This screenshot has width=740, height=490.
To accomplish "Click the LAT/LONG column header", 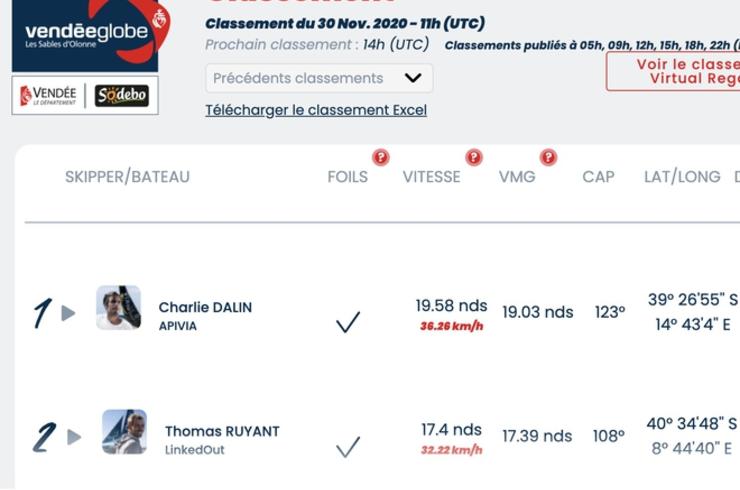I will coord(682,177).
